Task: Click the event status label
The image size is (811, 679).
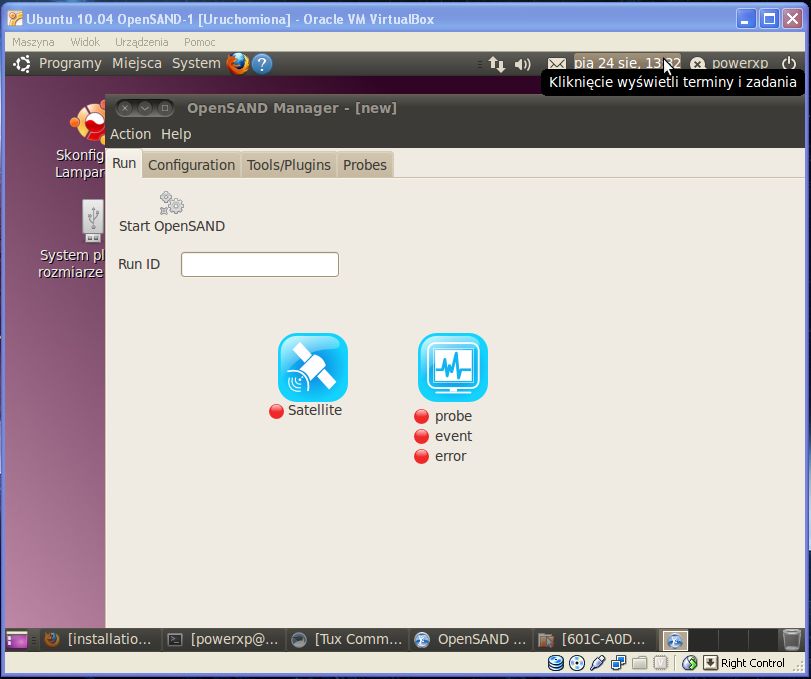Action: [x=453, y=436]
